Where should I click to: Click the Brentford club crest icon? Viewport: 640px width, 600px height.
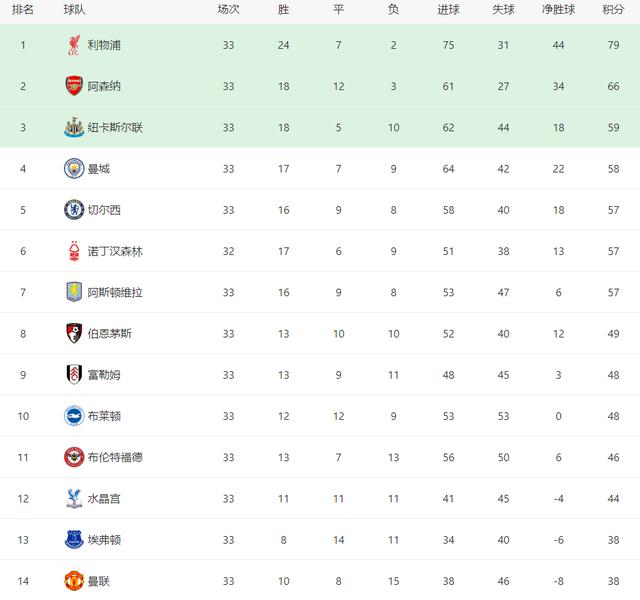pos(73,456)
